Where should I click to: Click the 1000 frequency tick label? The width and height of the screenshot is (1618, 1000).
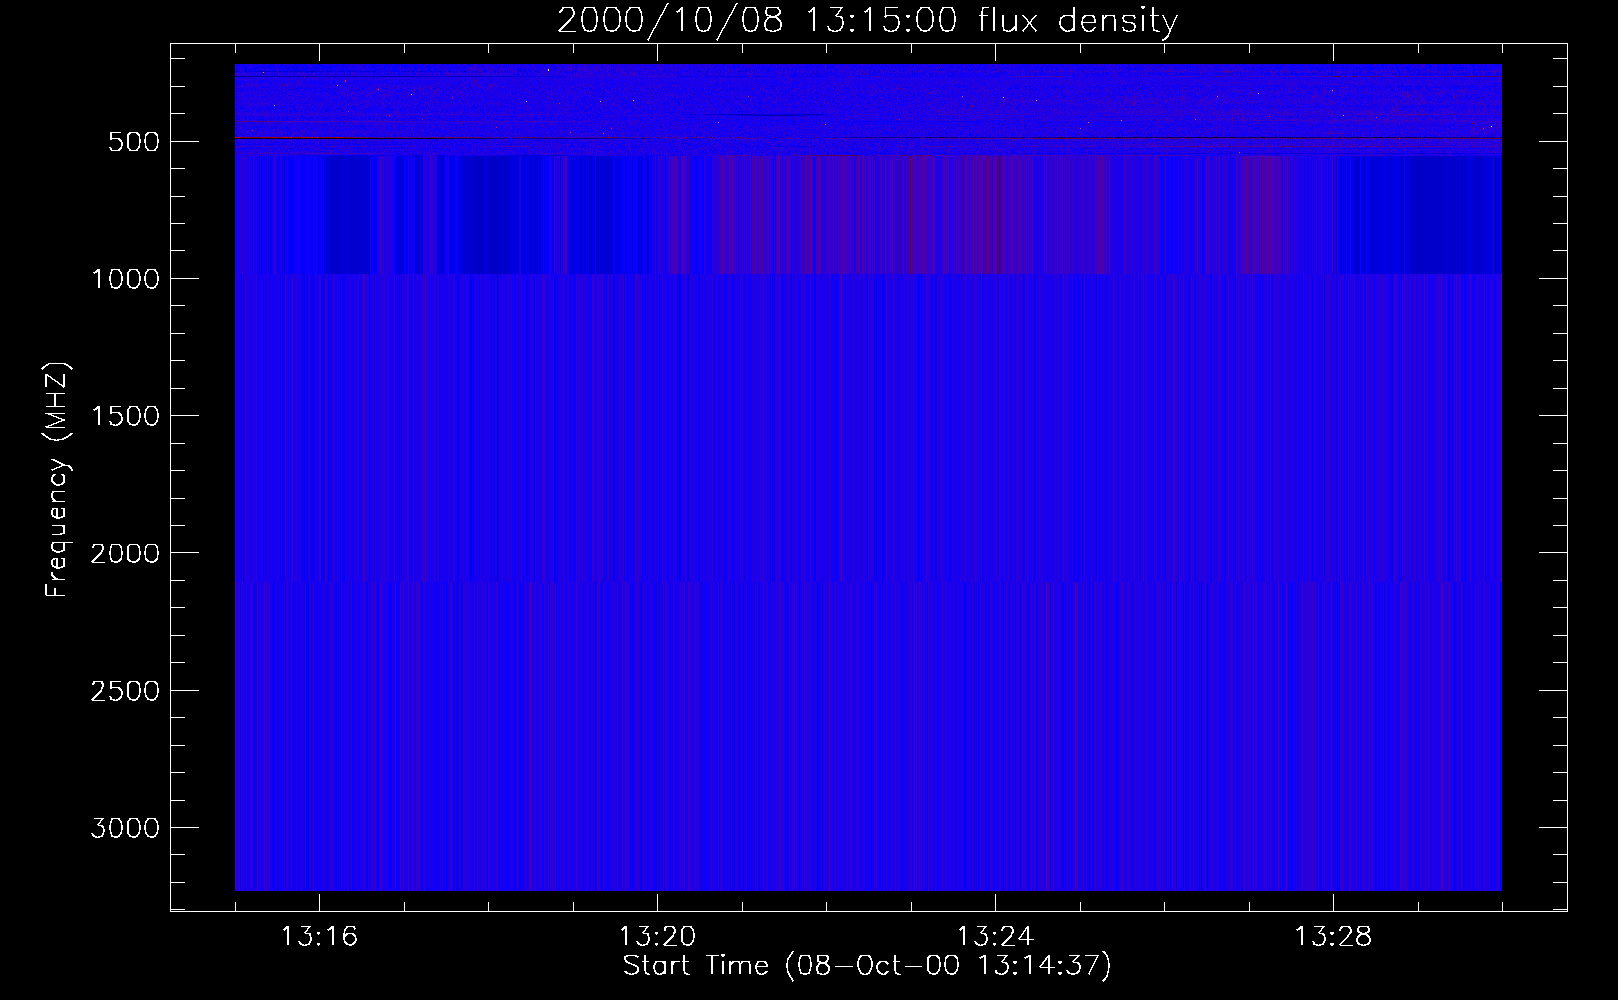[x=125, y=279]
